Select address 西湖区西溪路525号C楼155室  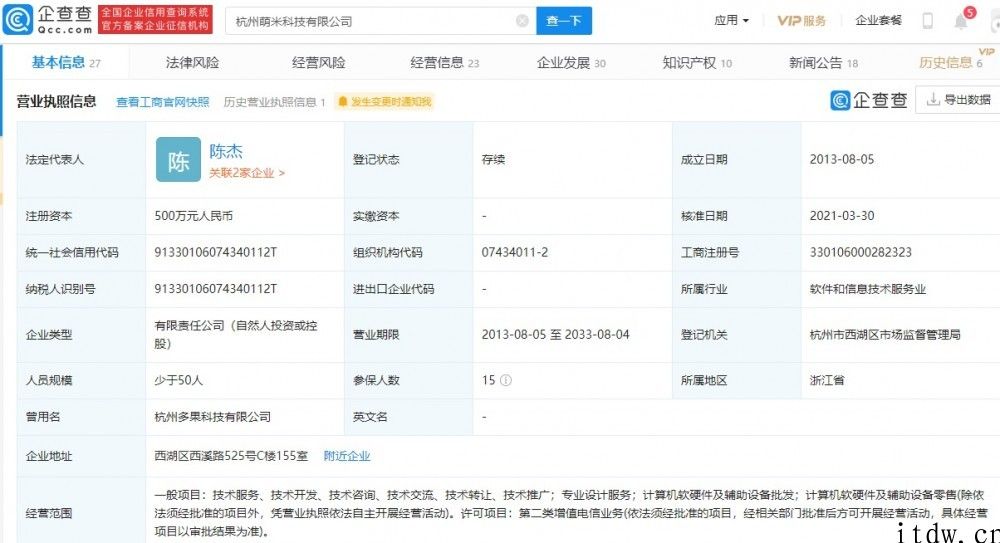click(231, 456)
